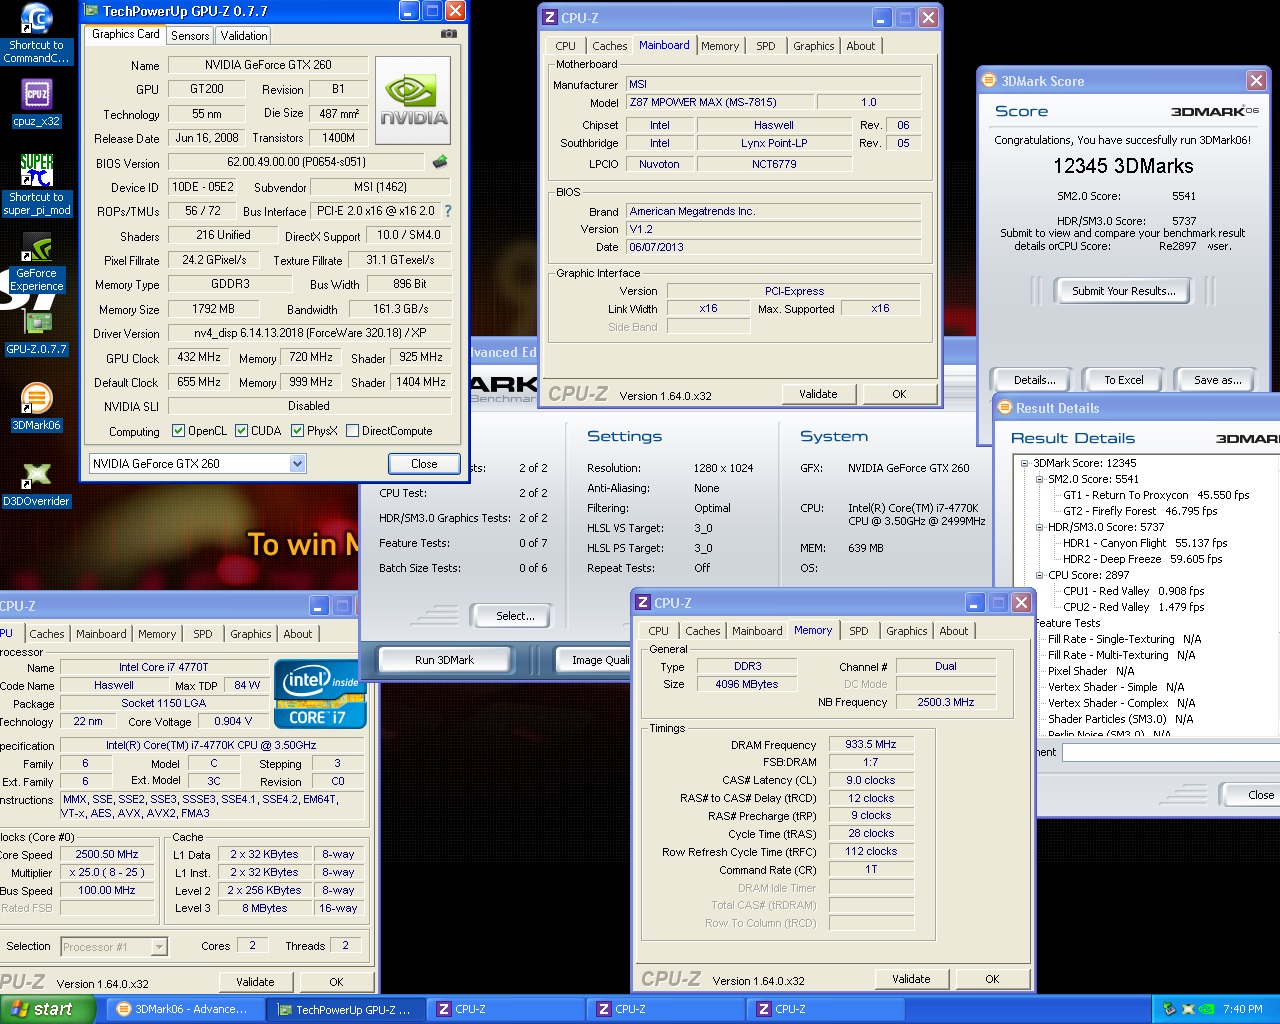Click the Details... button in 3DMark Score

coord(1034,380)
